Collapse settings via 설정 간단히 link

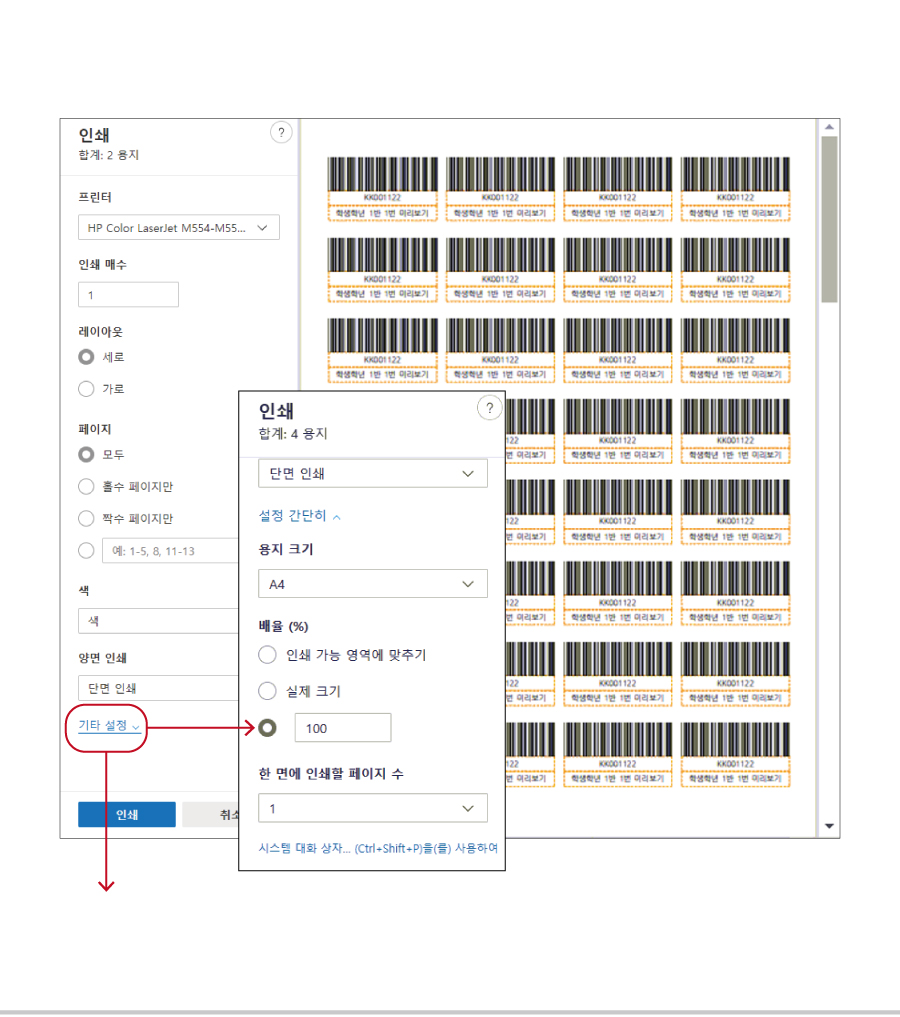click(299, 516)
